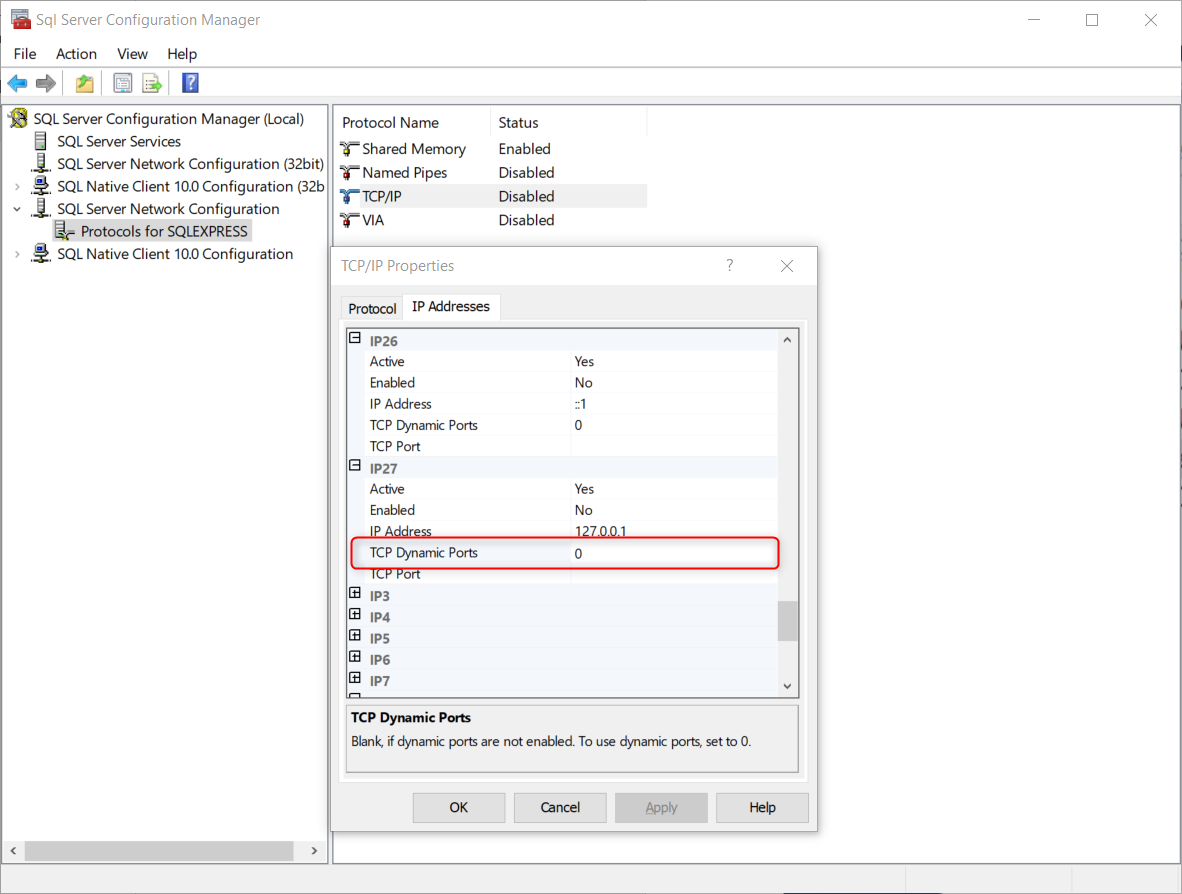
Task: Click the Disabled status of Named Pipes
Action: [526, 173]
